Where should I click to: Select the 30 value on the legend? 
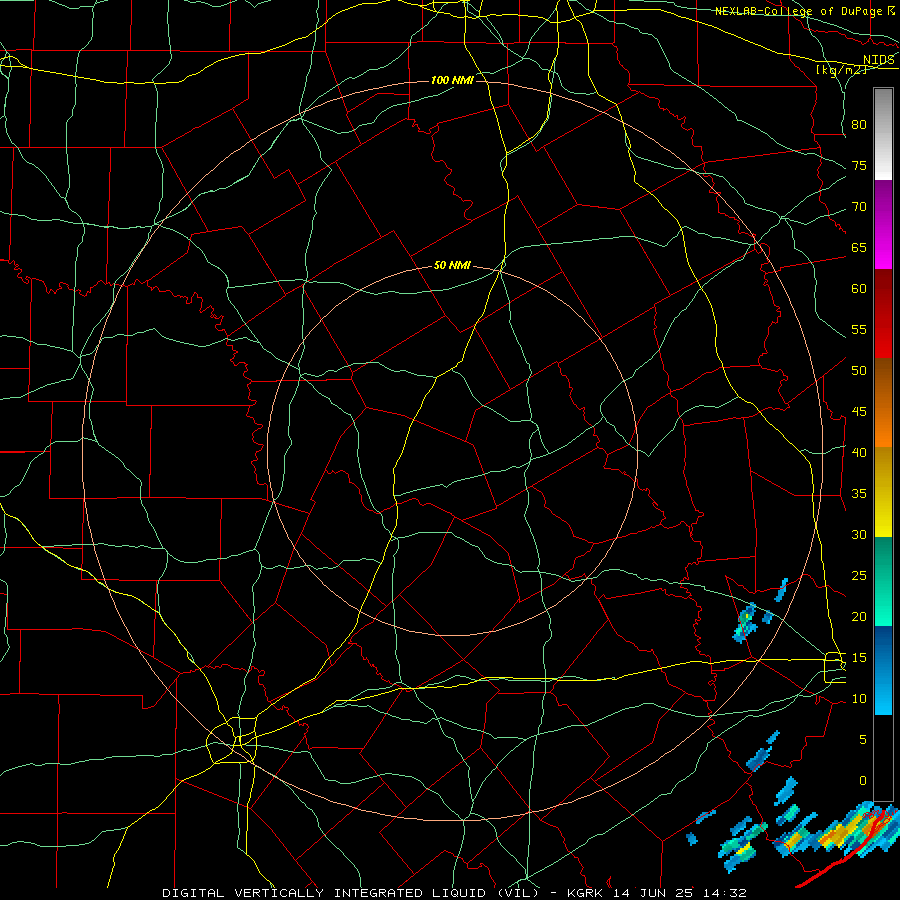859,535
